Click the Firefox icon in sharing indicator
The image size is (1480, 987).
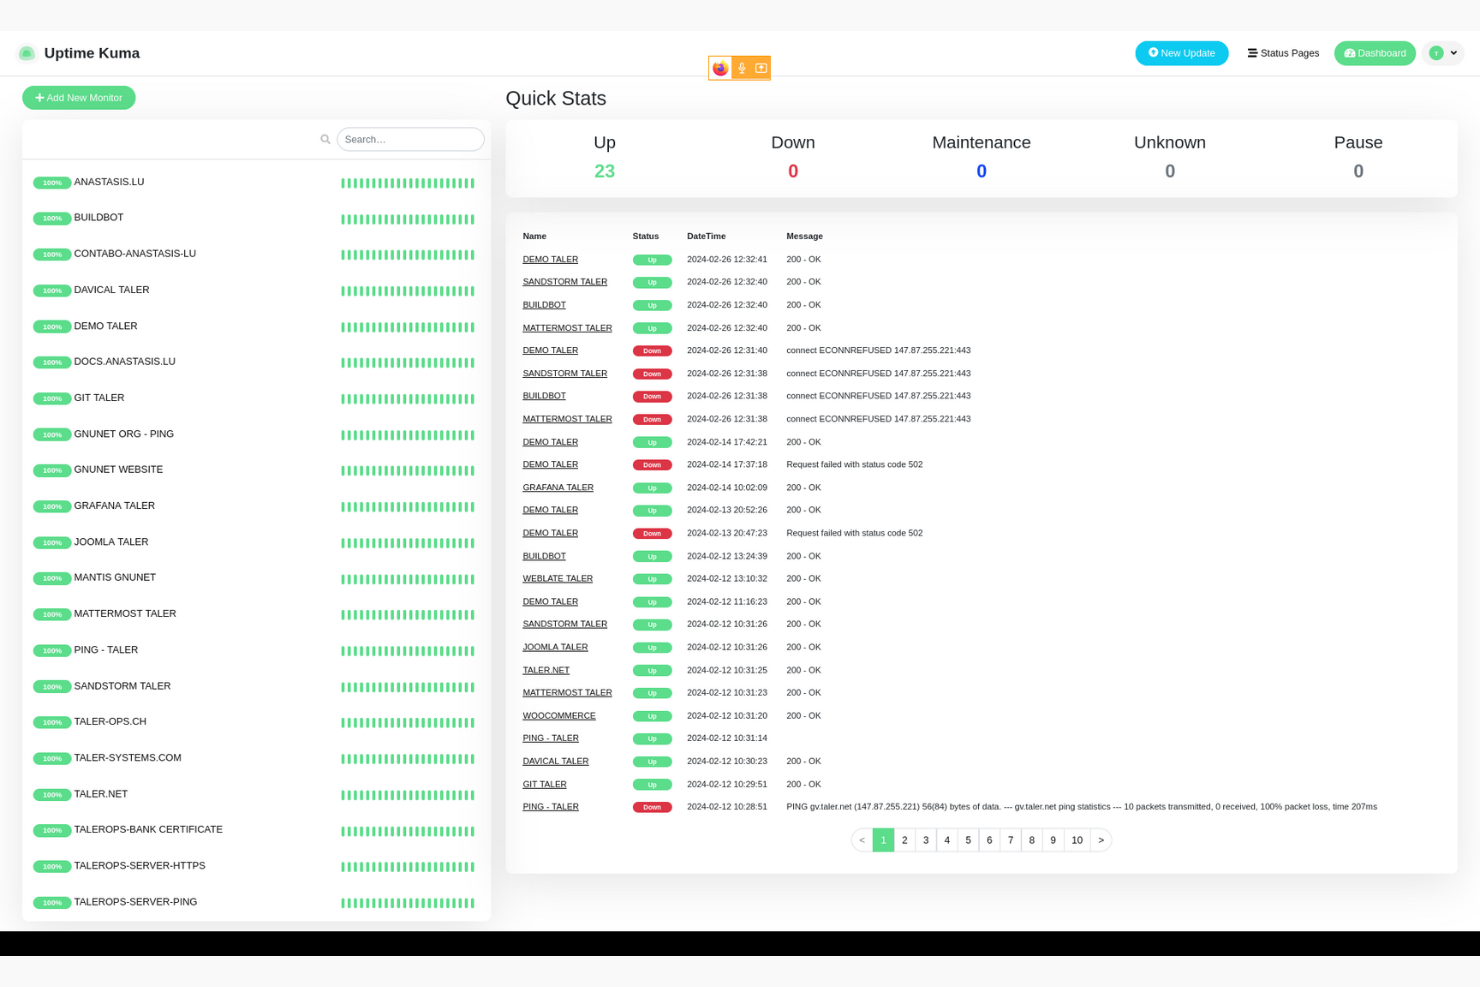pyautogui.click(x=720, y=68)
